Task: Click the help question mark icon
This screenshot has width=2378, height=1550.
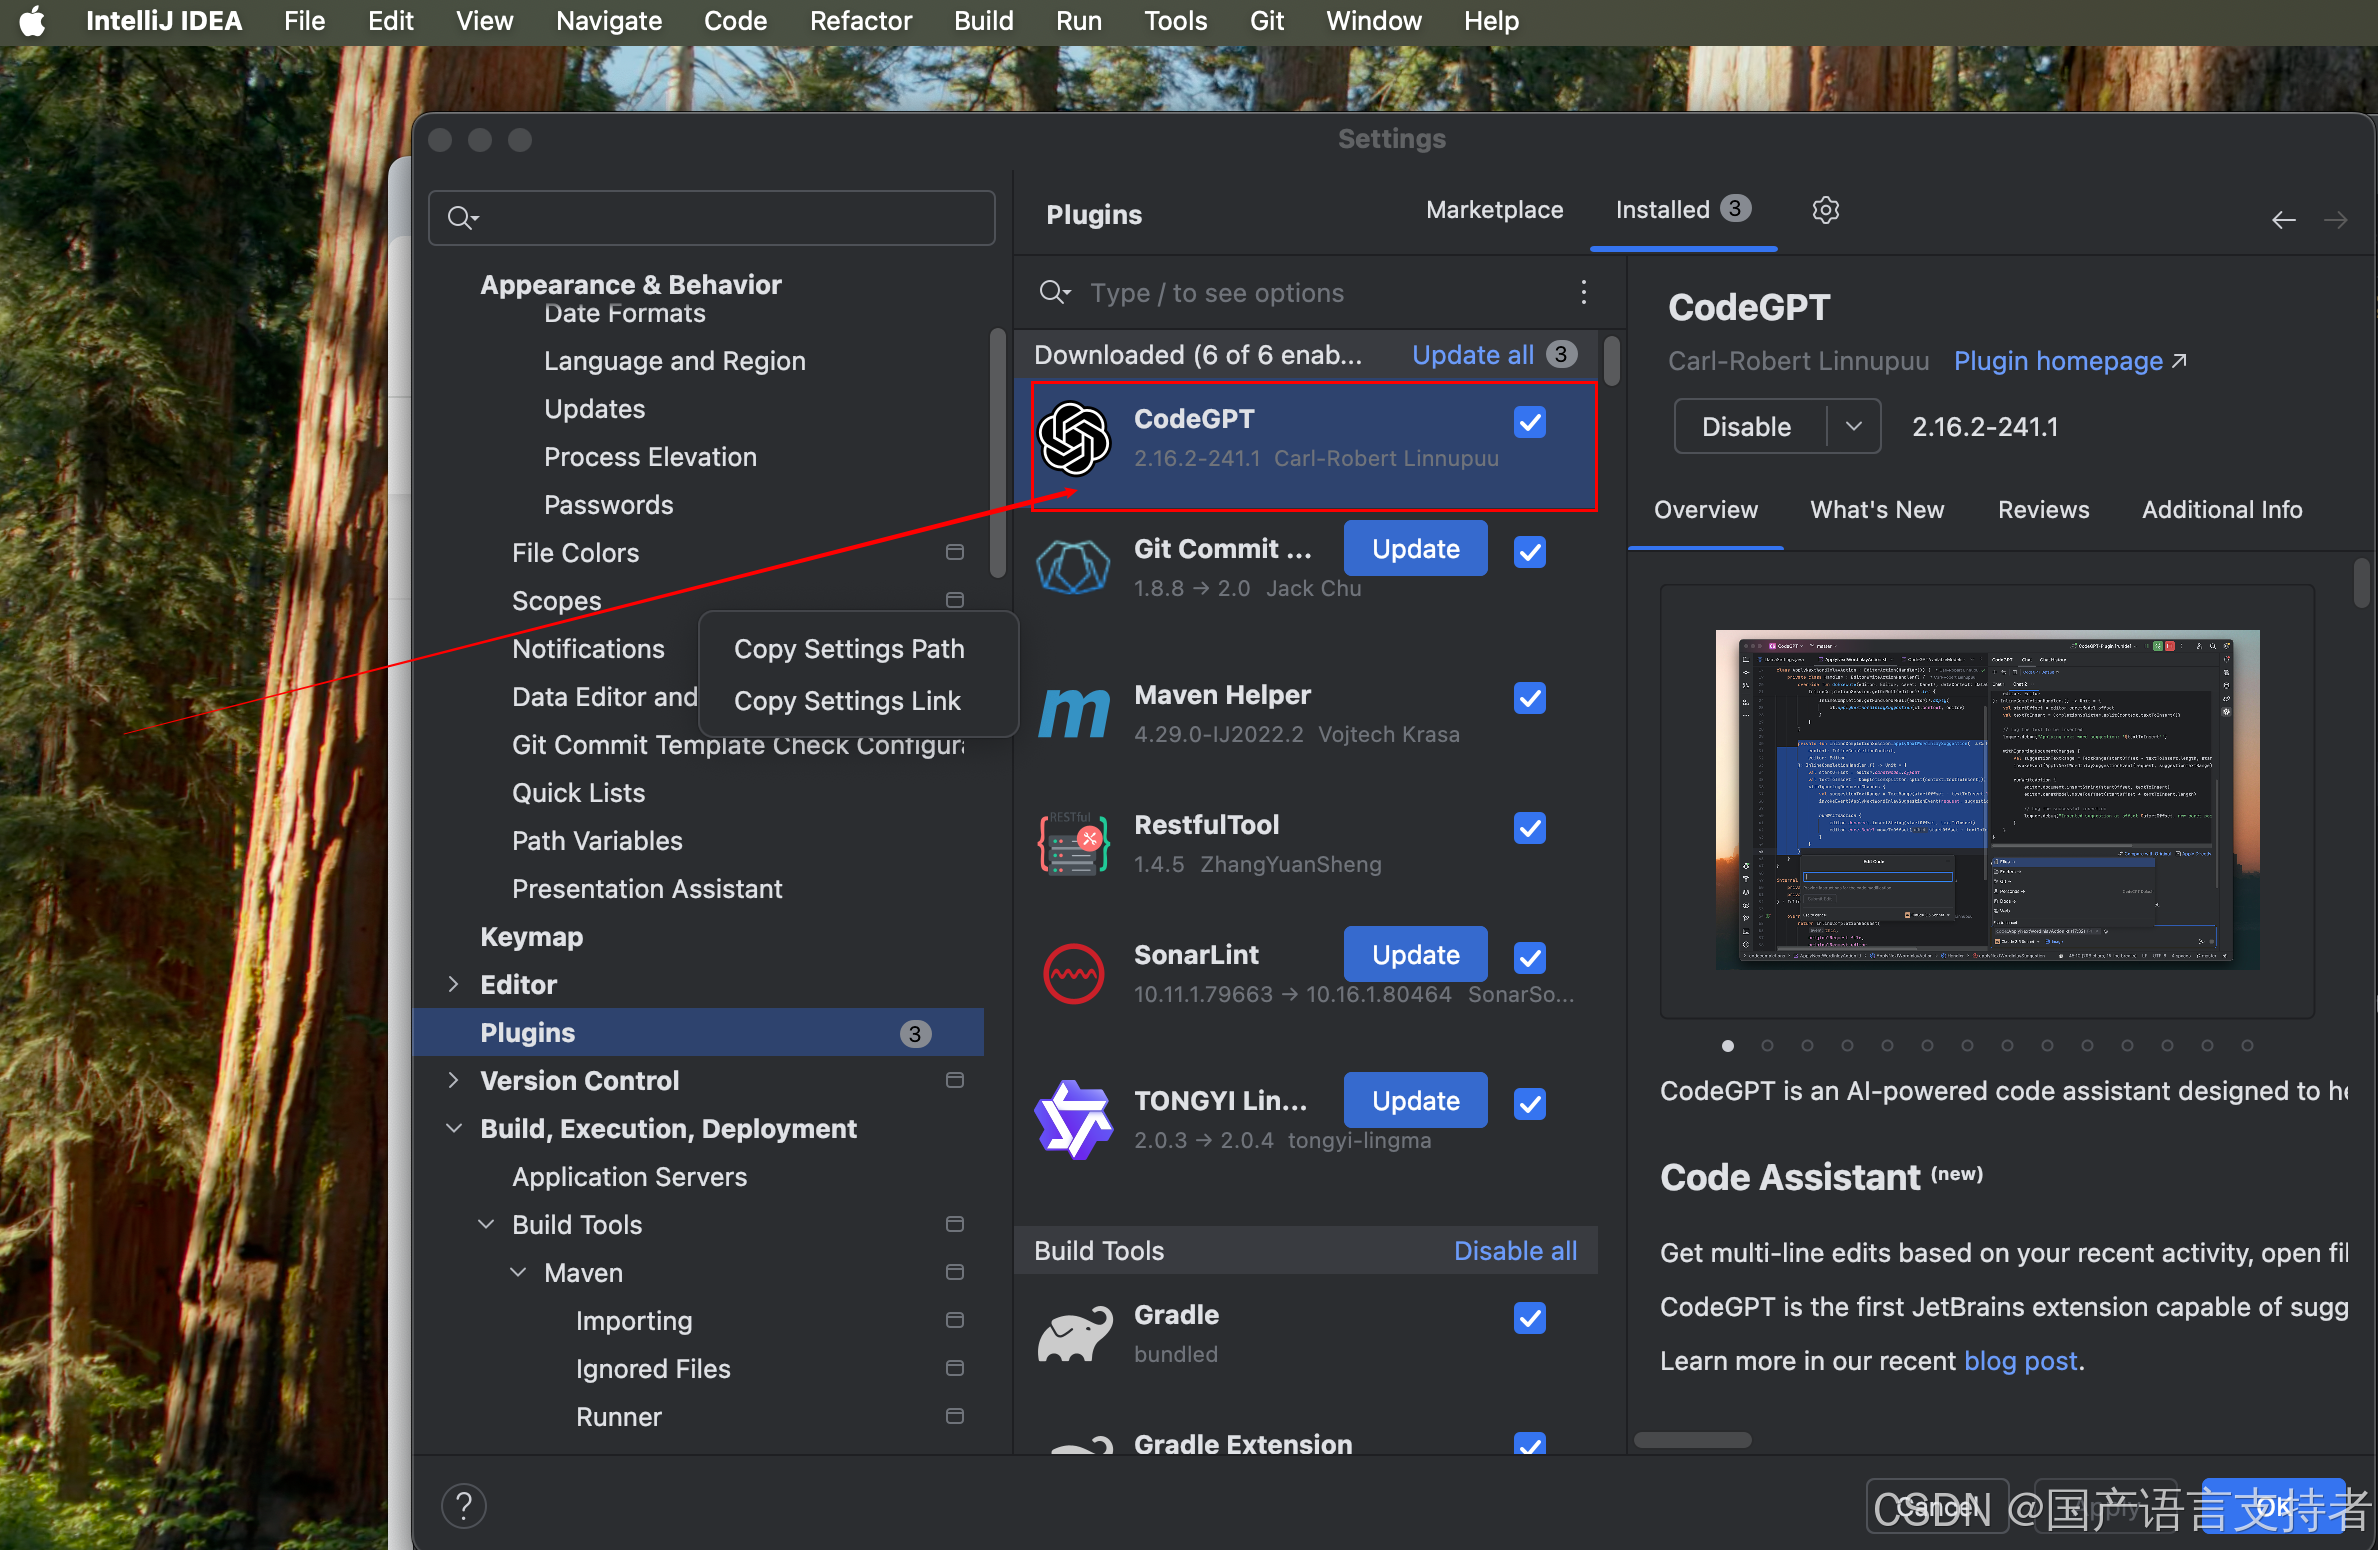Action: 463,1506
